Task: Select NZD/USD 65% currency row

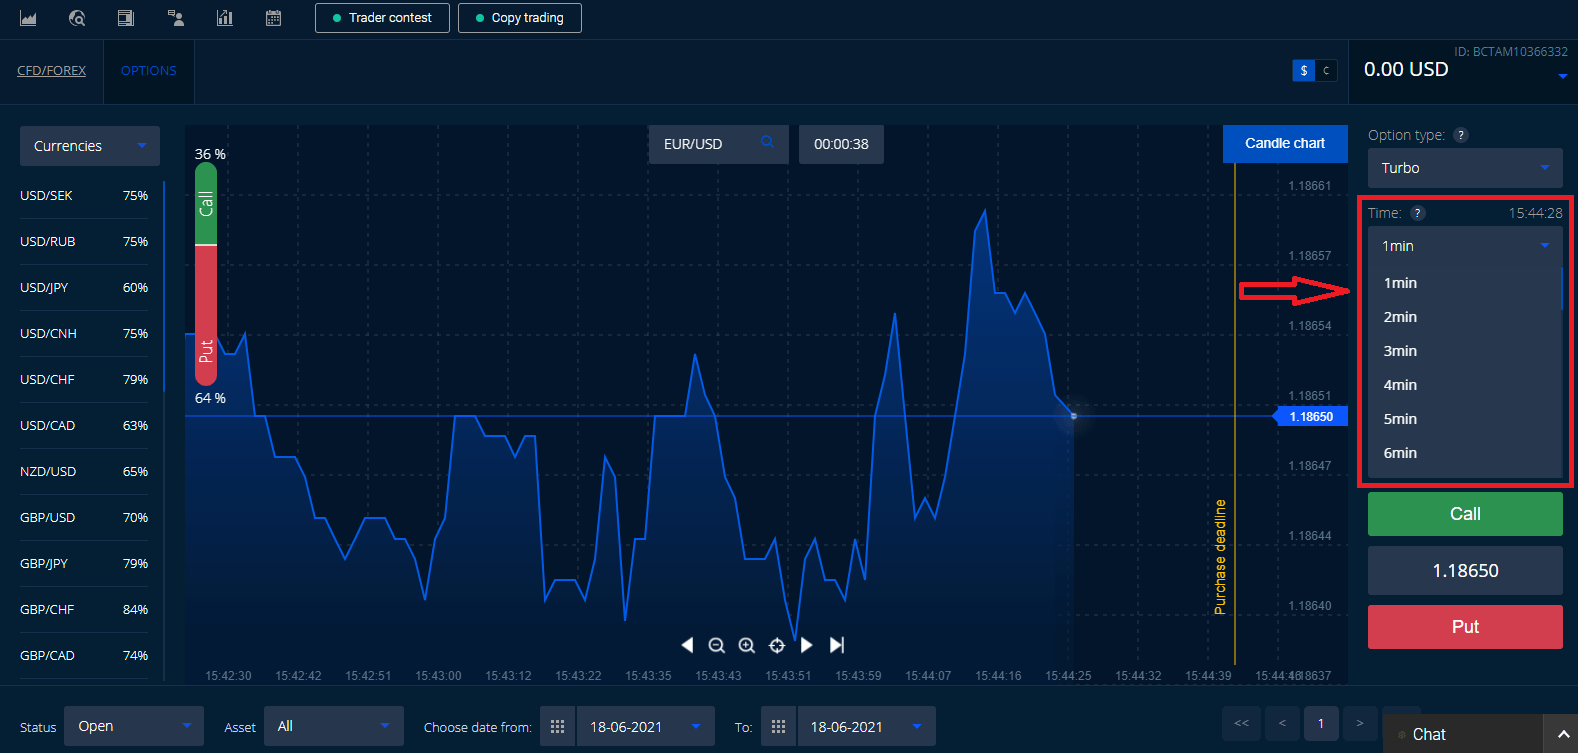Action: click(x=84, y=472)
